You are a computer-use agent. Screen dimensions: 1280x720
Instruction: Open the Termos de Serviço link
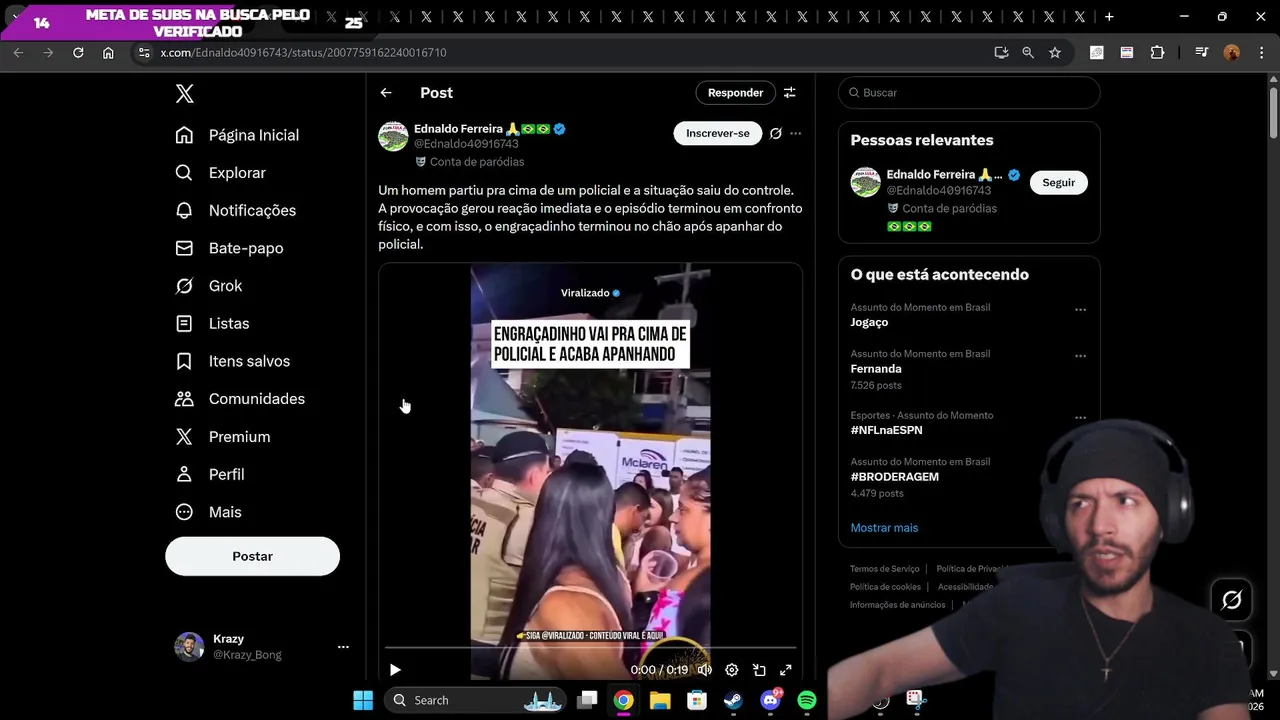pos(885,569)
